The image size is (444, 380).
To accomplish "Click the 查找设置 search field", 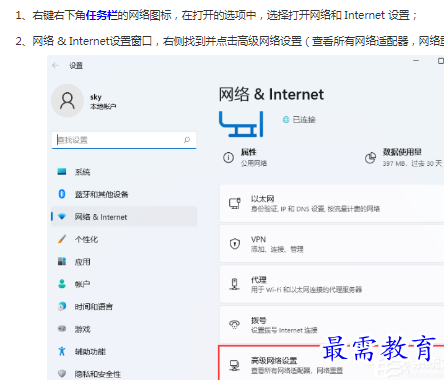I will (x=124, y=140).
